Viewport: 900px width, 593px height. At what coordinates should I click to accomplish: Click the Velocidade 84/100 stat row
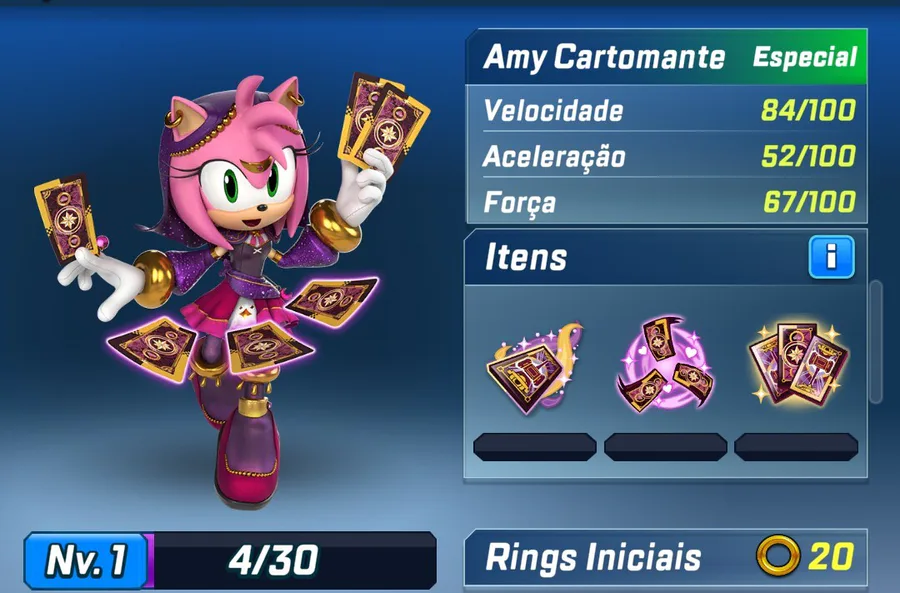[x=669, y=110]
